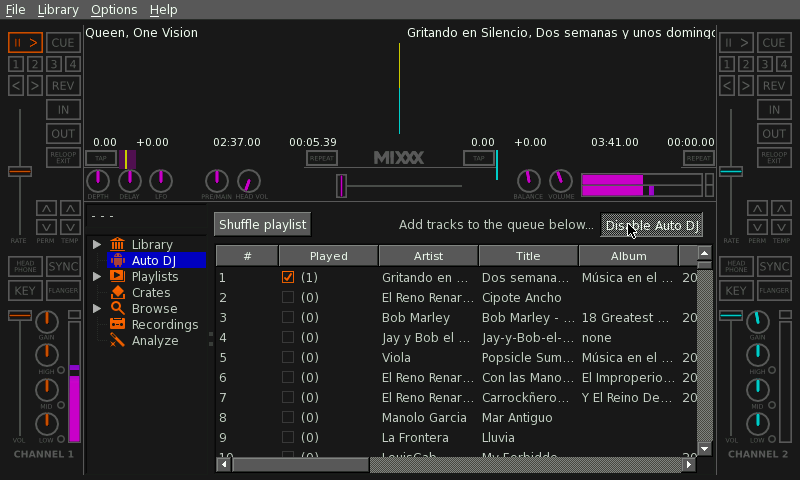Click the Shuffle playlist button

point(262,224)
